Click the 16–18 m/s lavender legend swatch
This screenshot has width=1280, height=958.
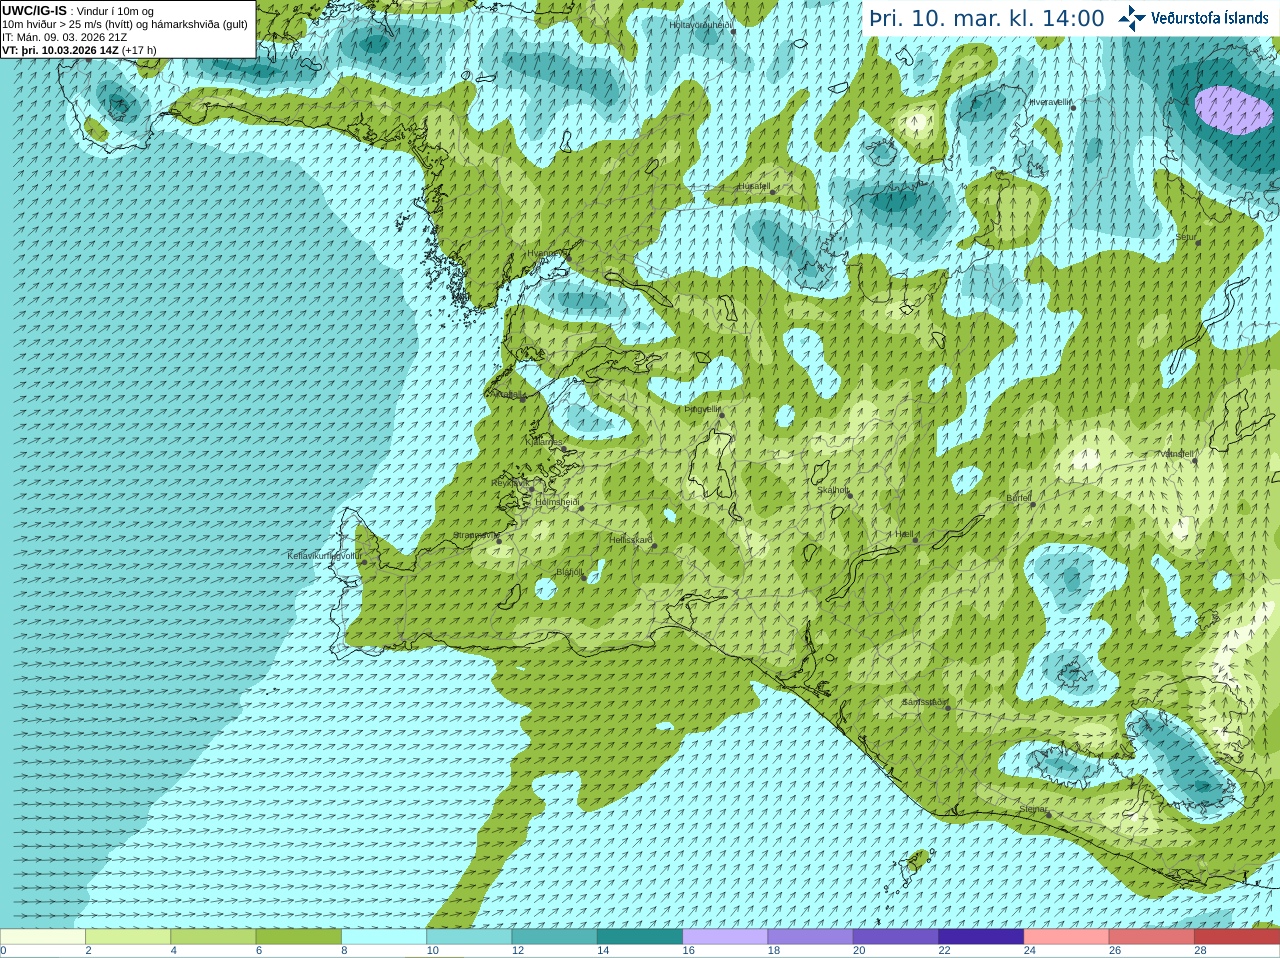point(725,937)
